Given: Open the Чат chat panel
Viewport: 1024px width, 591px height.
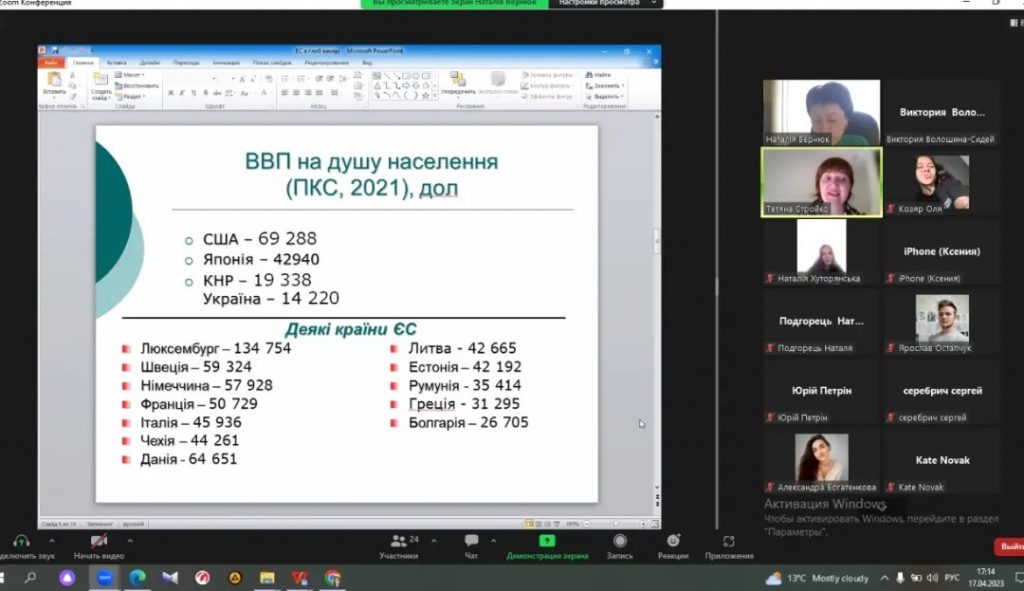Looking at the screenshot, I should pos(471,545).
